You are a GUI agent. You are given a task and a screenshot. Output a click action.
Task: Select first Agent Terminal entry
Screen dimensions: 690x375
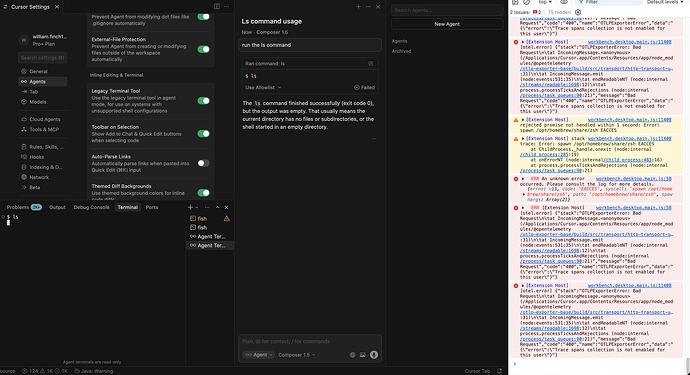click(210, 237)
